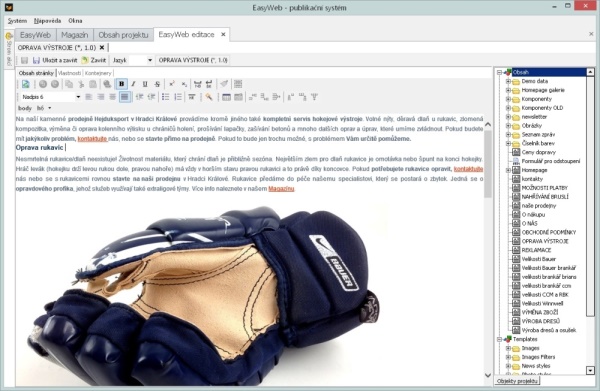Click the Uložit a zavřít button
Viewport: 600px width, 391px height.
55,60
